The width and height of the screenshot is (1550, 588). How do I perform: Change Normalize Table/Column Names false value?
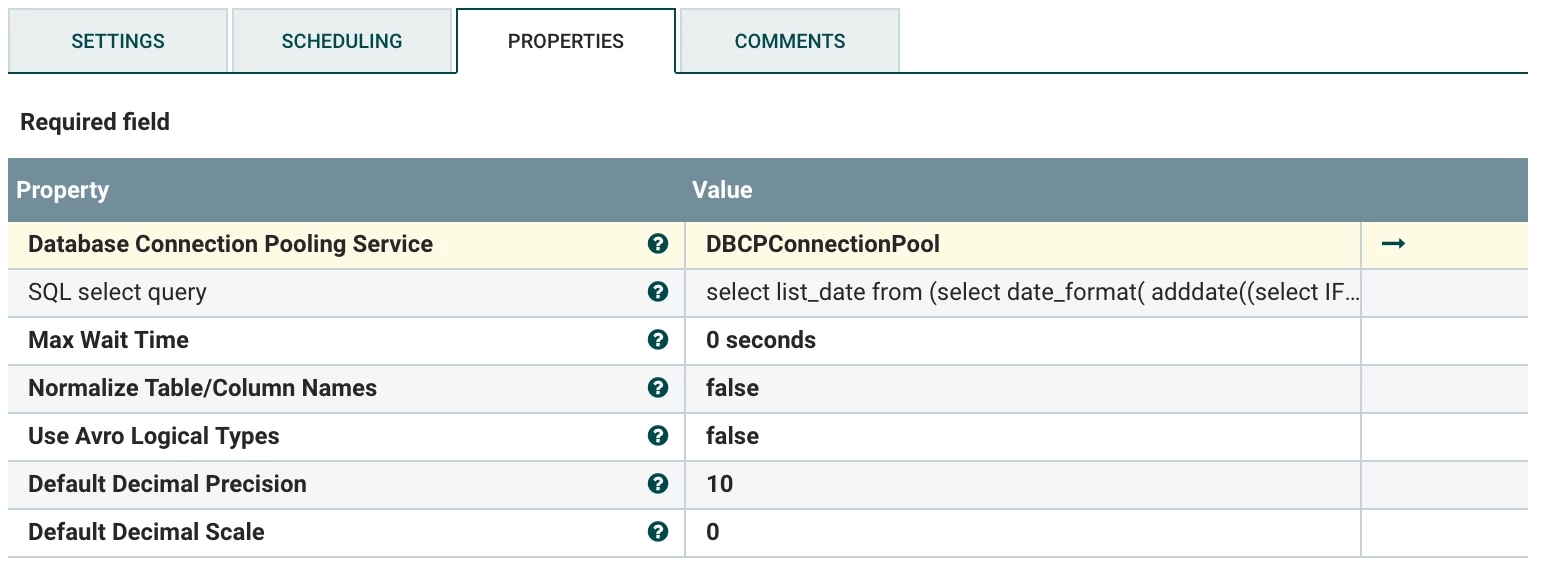pos(1023,388)
